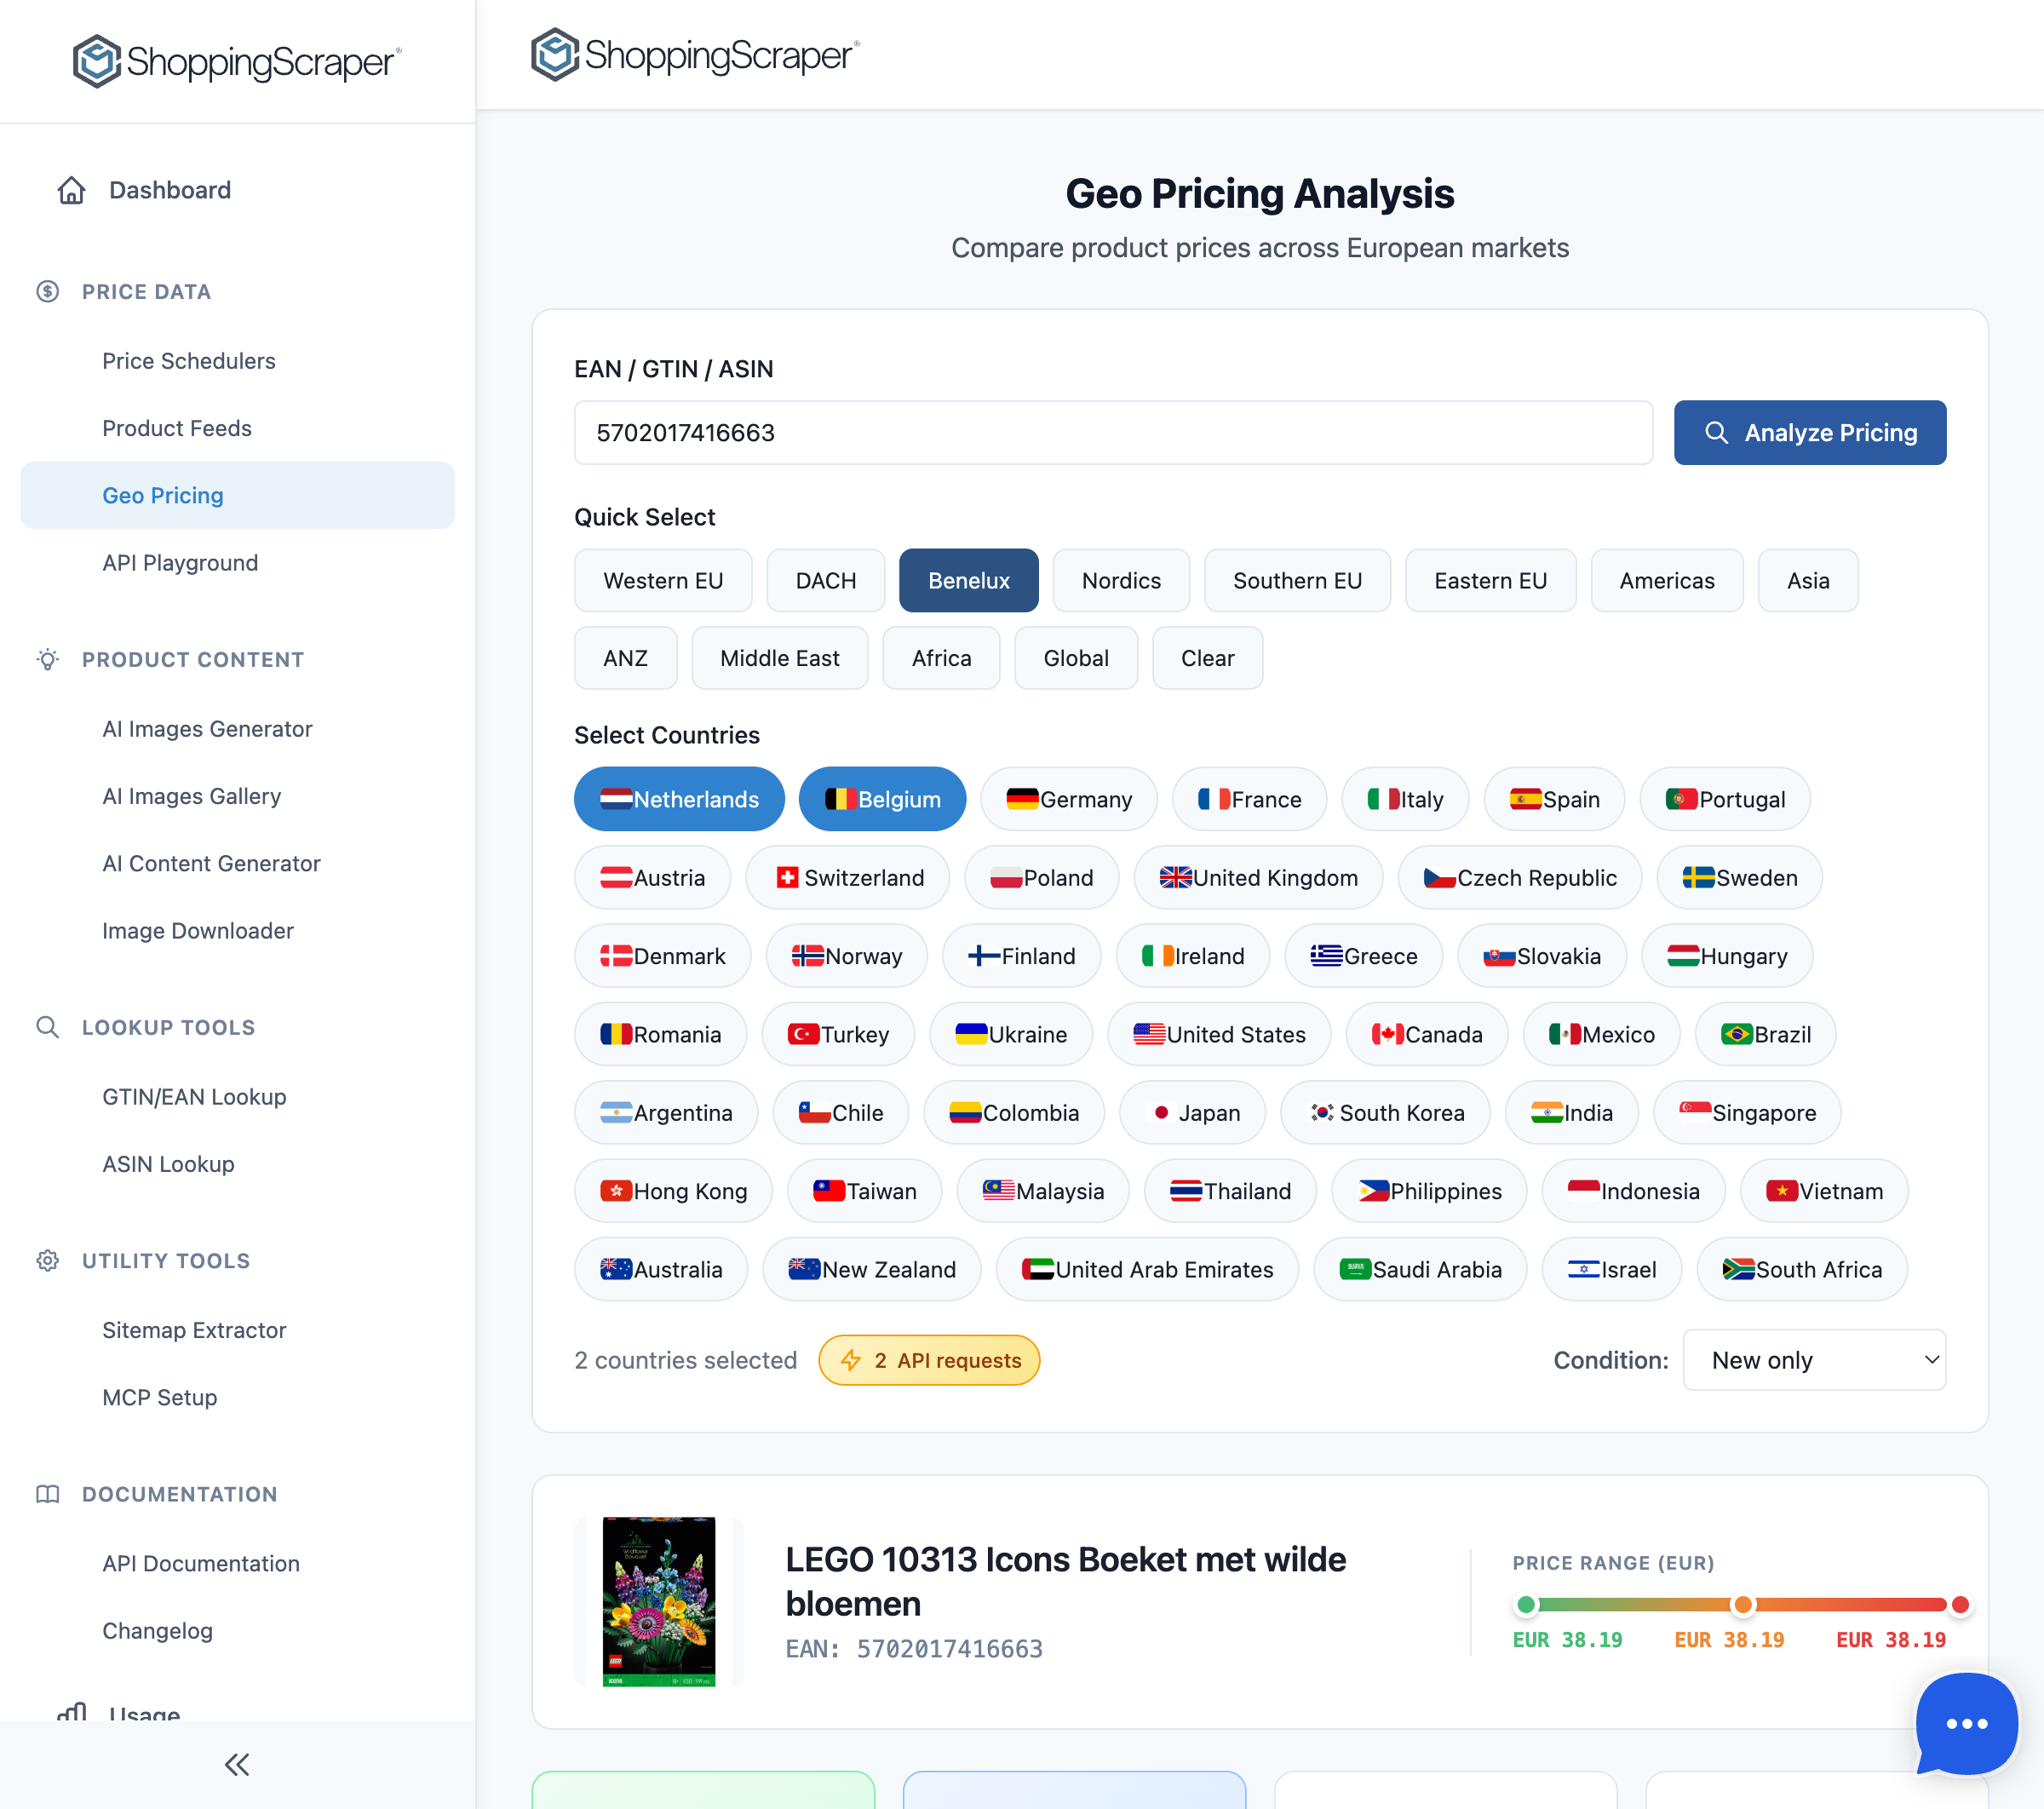Toggle Germany in the country selection
This screenshot has width=2044, height=1809.
[1068, 799]
